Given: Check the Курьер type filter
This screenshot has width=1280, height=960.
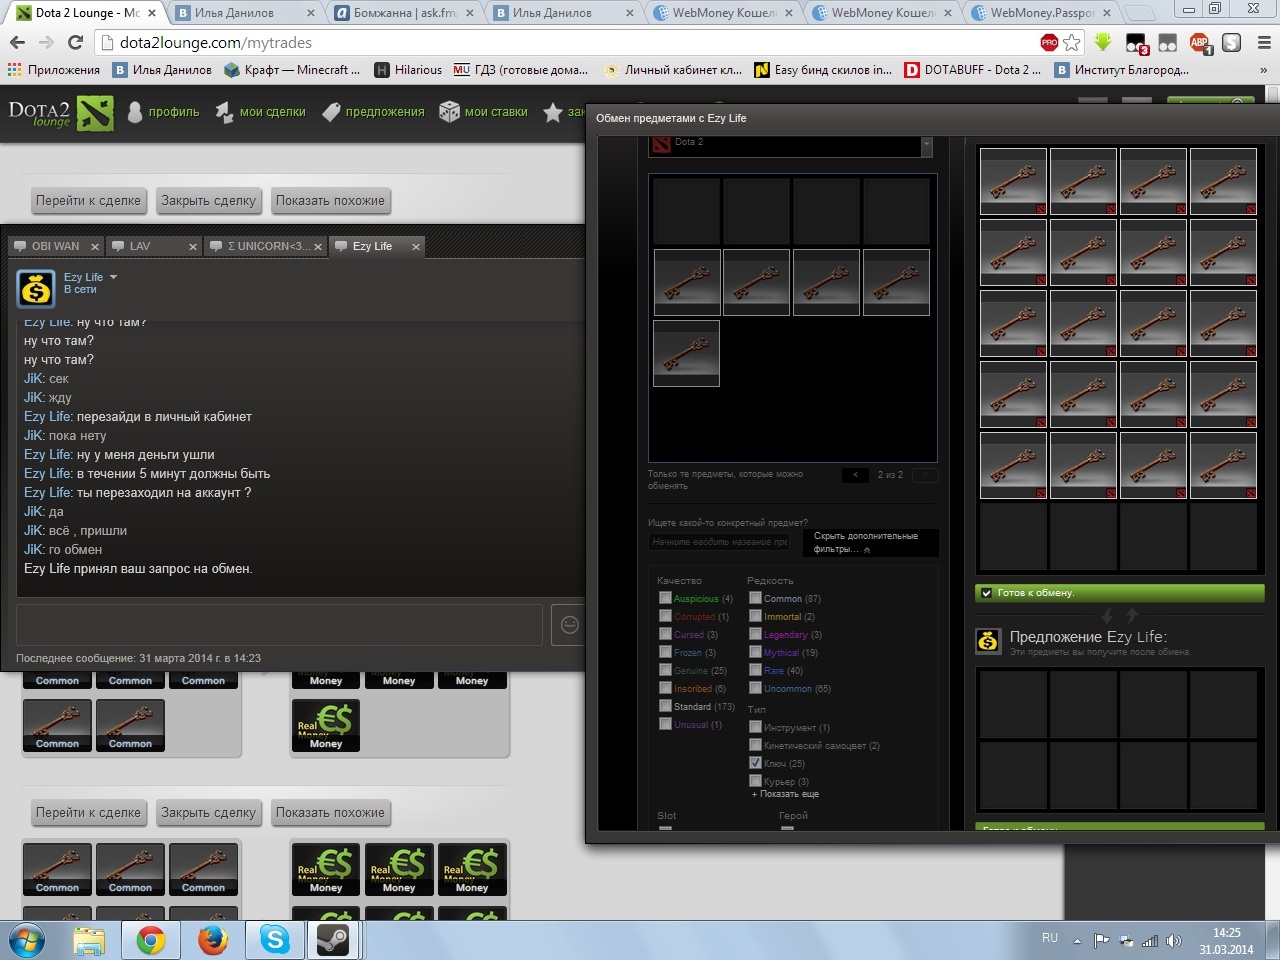Looking at the screenshot, I should [x=756, y=781].
